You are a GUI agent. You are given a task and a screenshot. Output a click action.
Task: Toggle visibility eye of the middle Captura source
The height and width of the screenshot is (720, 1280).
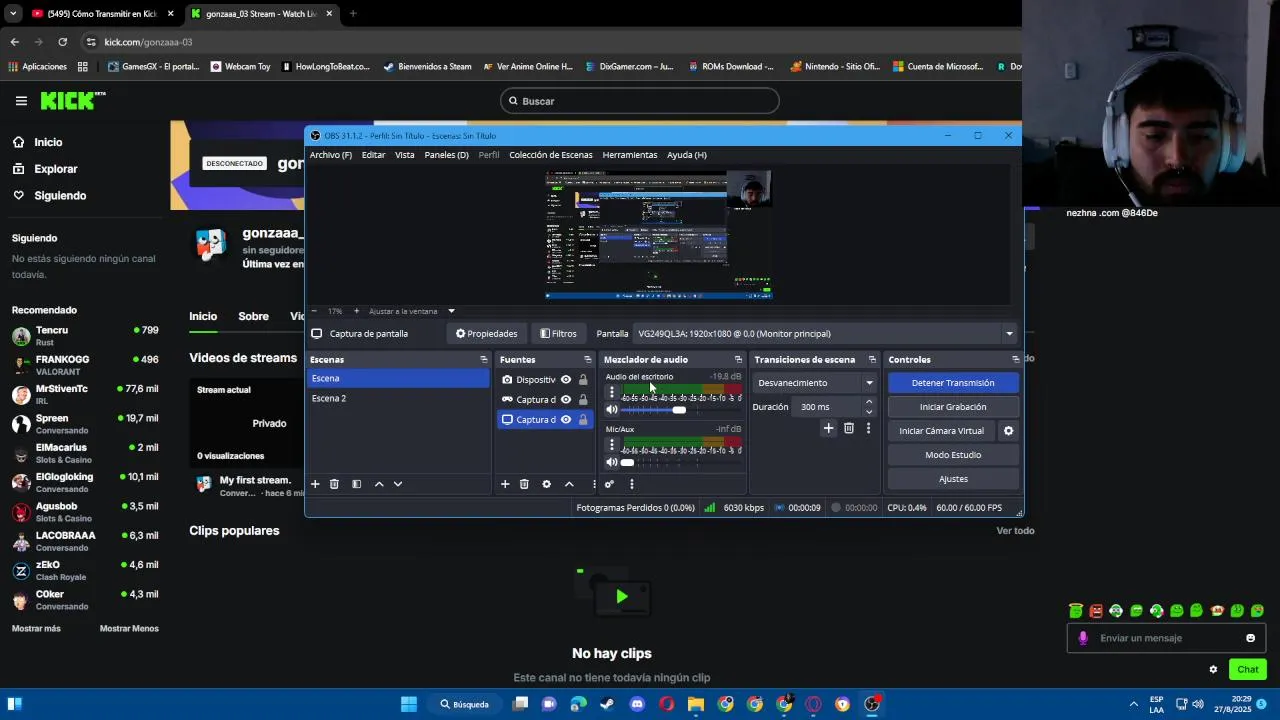[566, 400]
